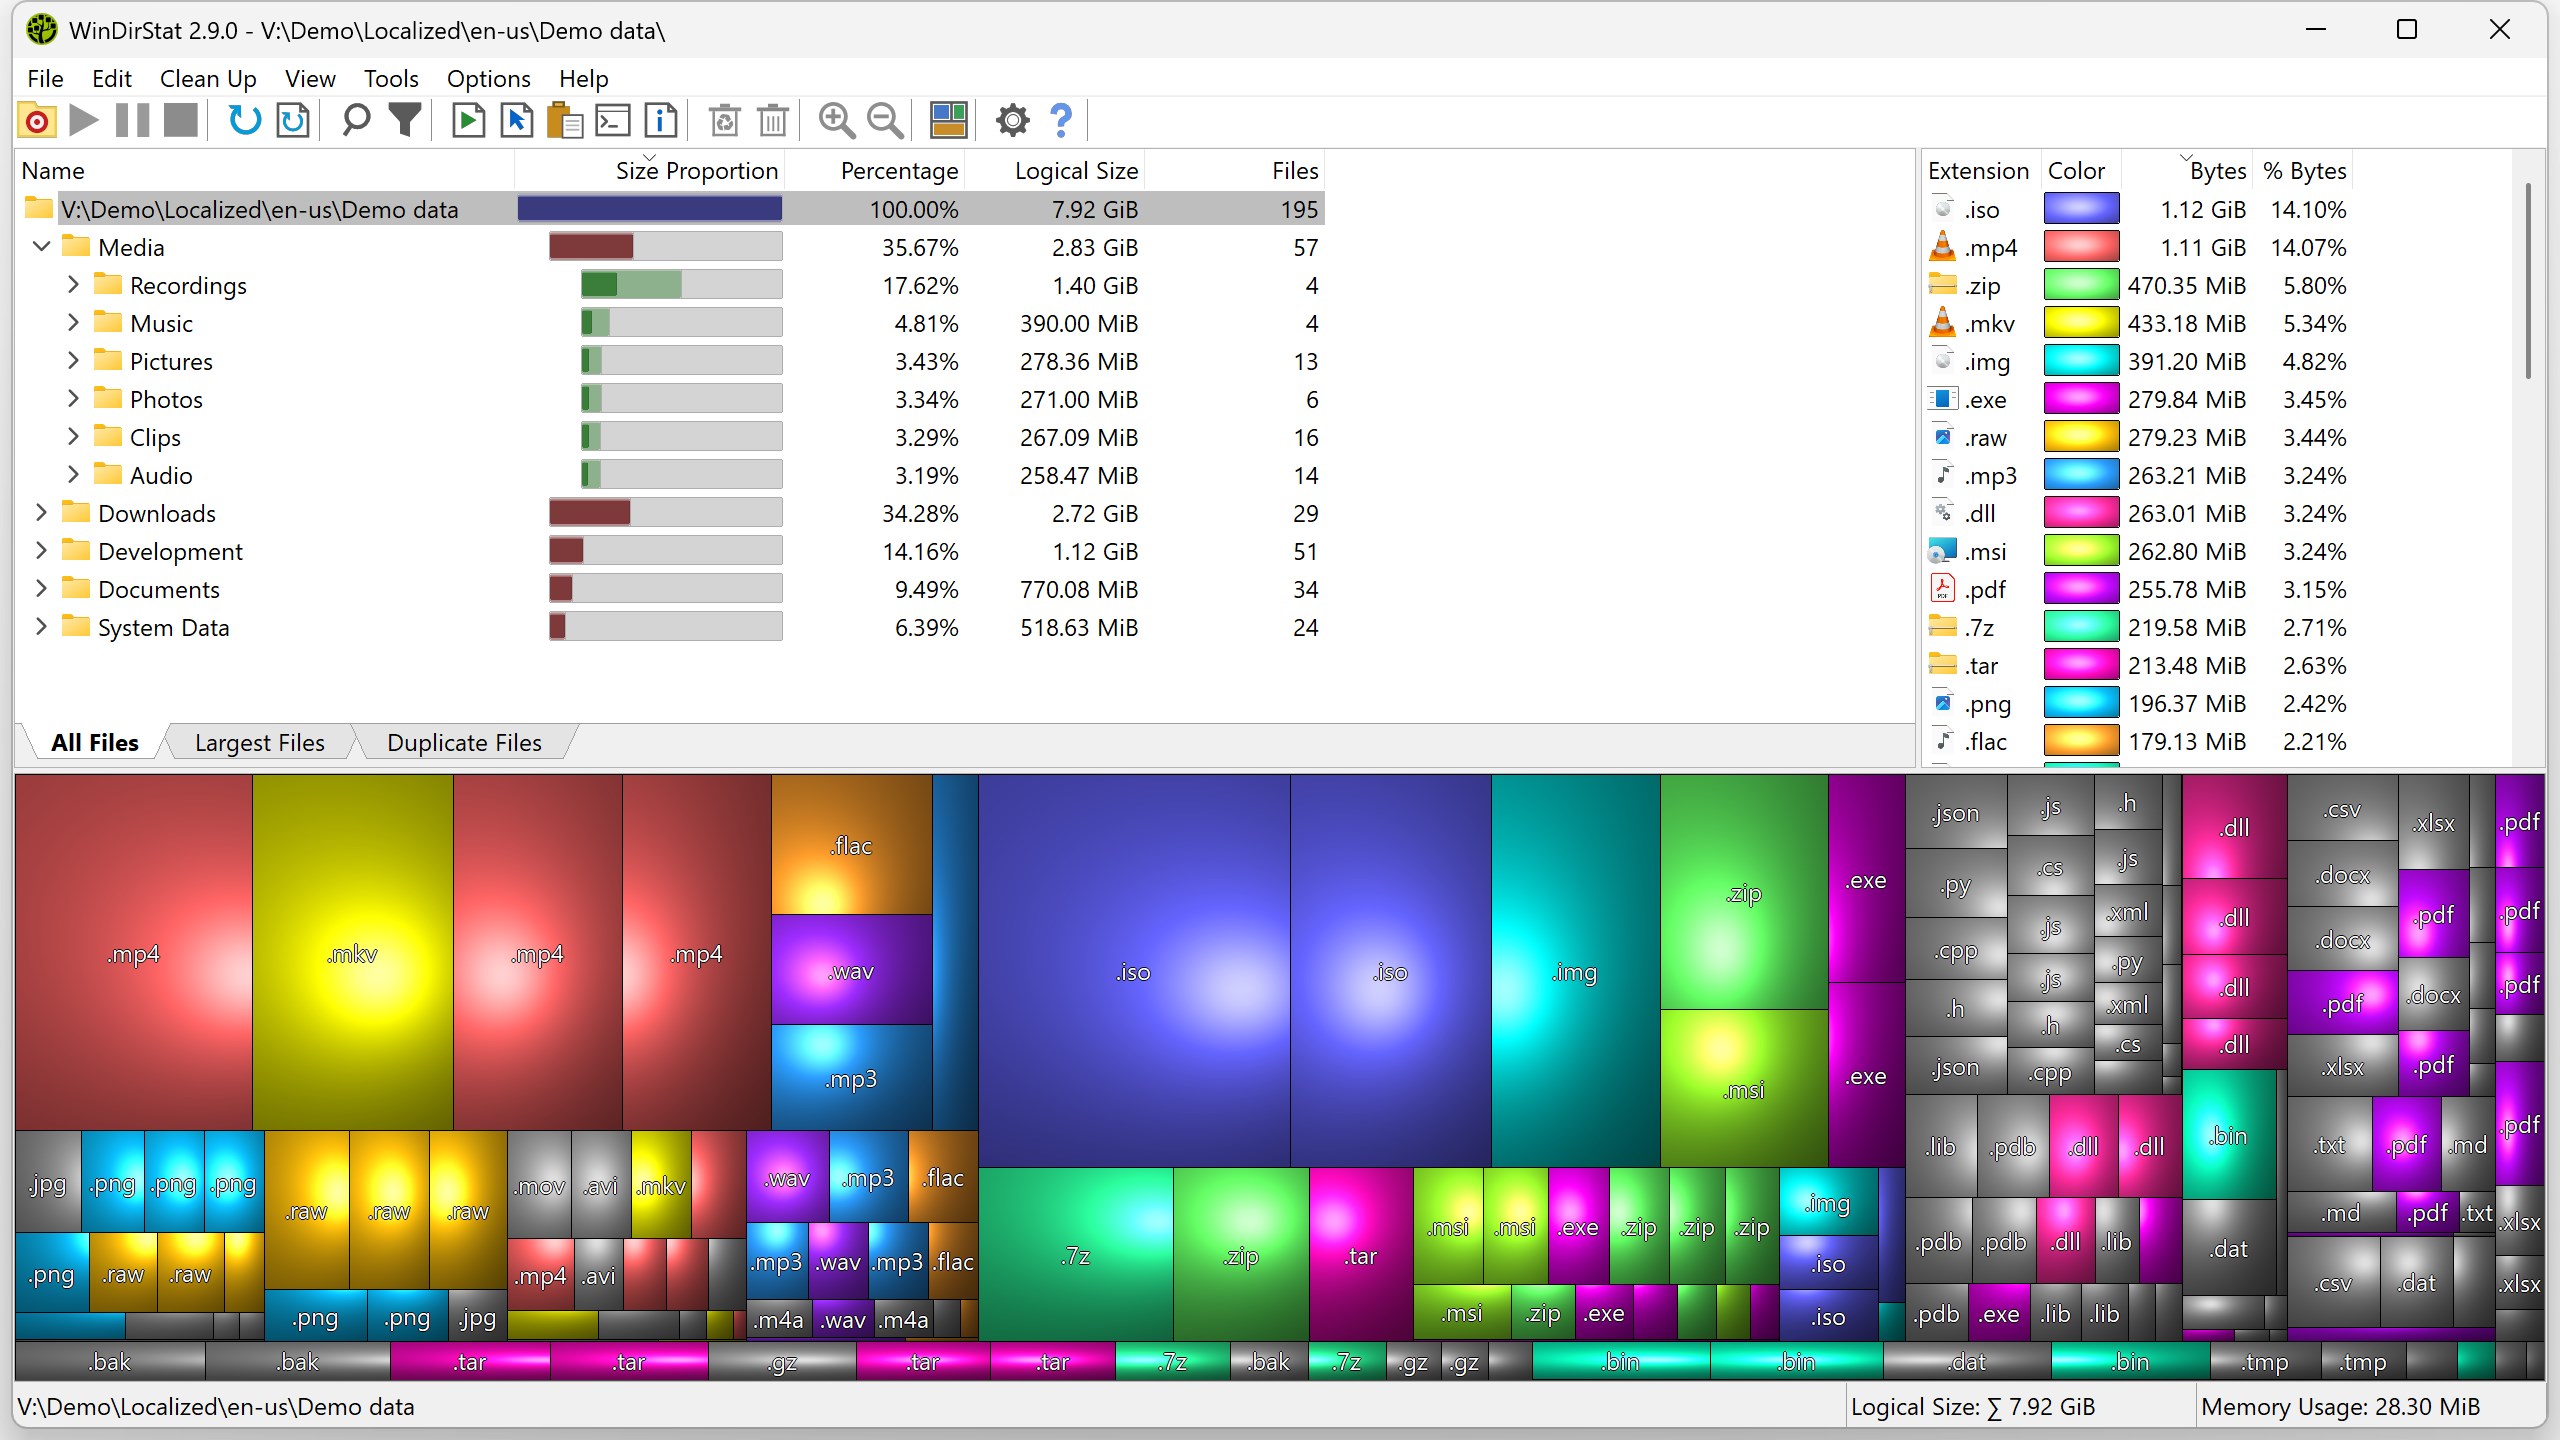
Task: Zoom in on the treemap
Action: pyautogui.click(x=836, y=121)
